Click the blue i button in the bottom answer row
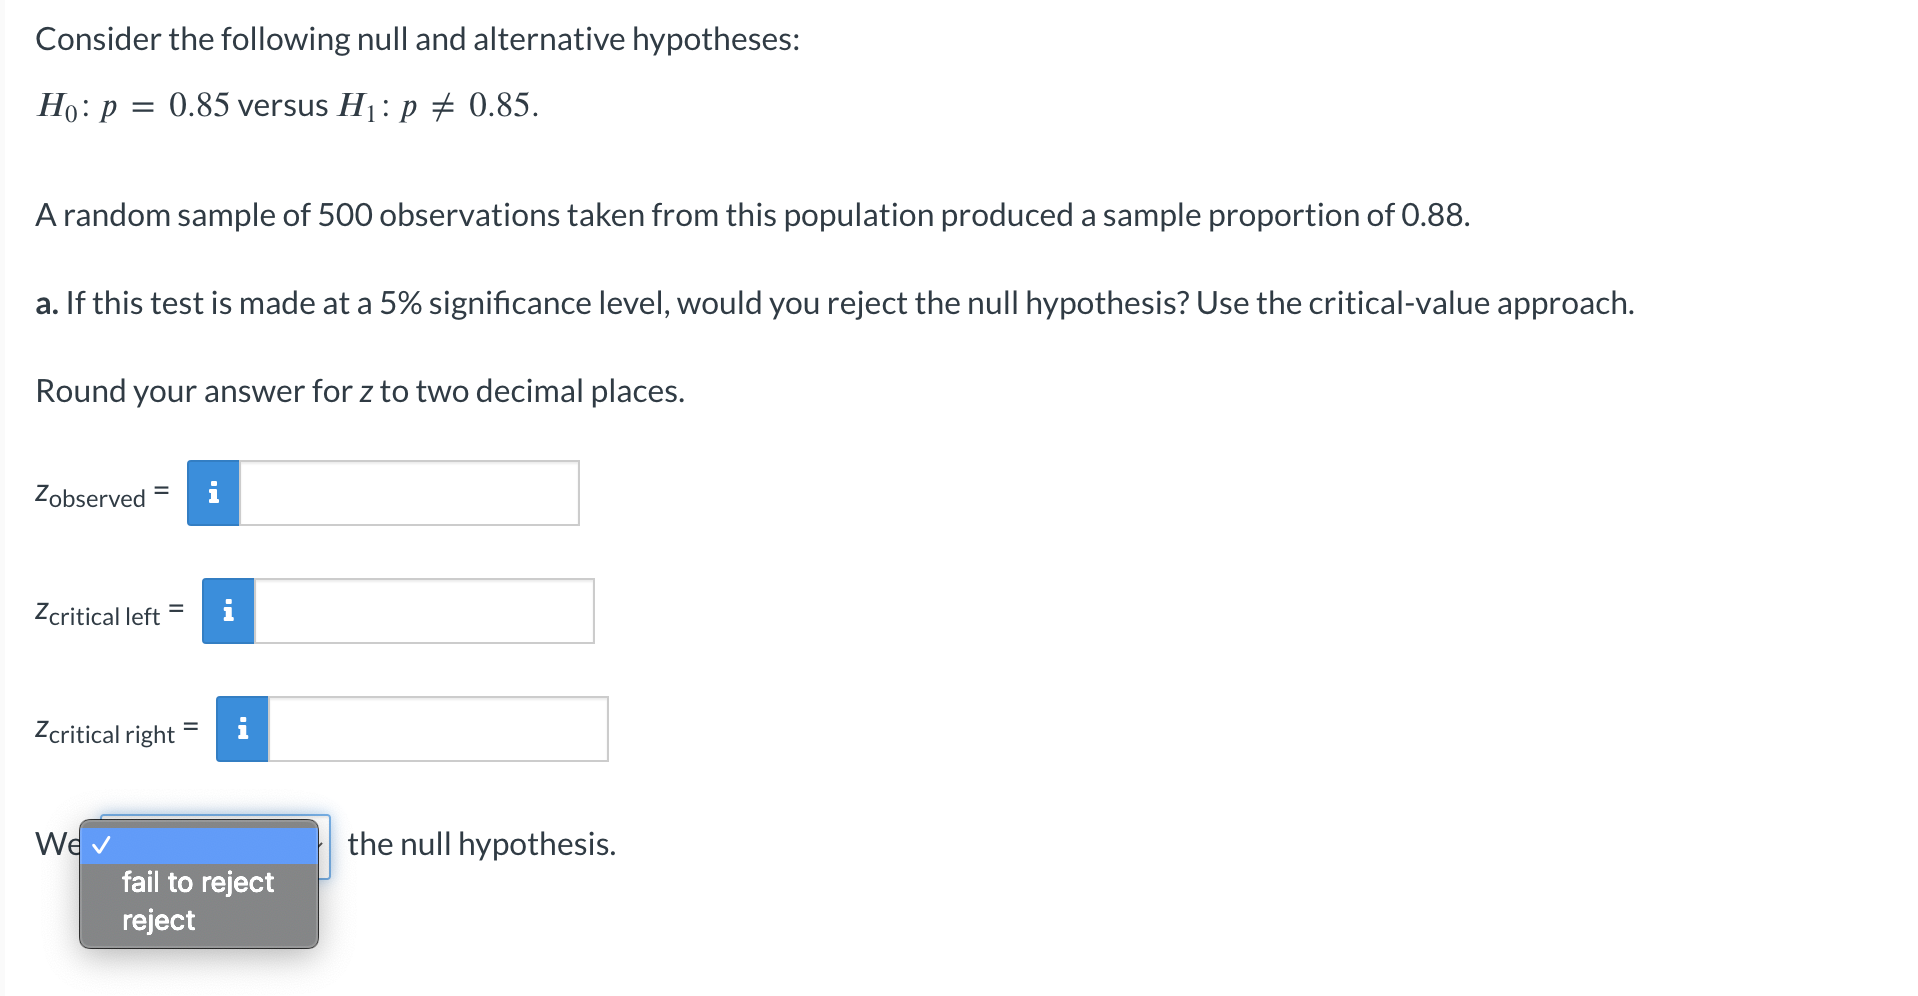The image size is (1918, 996). pyautogui.click(x=241, y=728)
